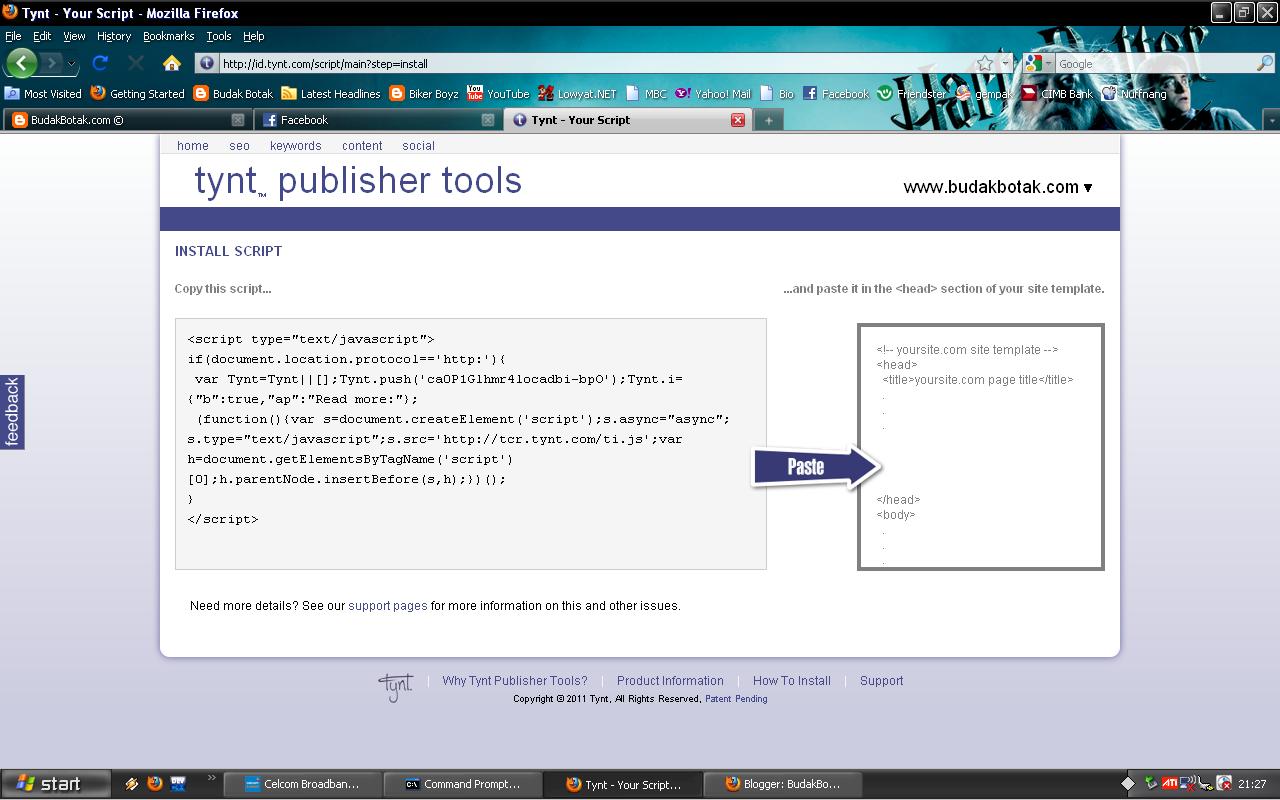Open the back-forward history dropdown arrow
This screenshot has height=800, width=1280.
(71, 64)
